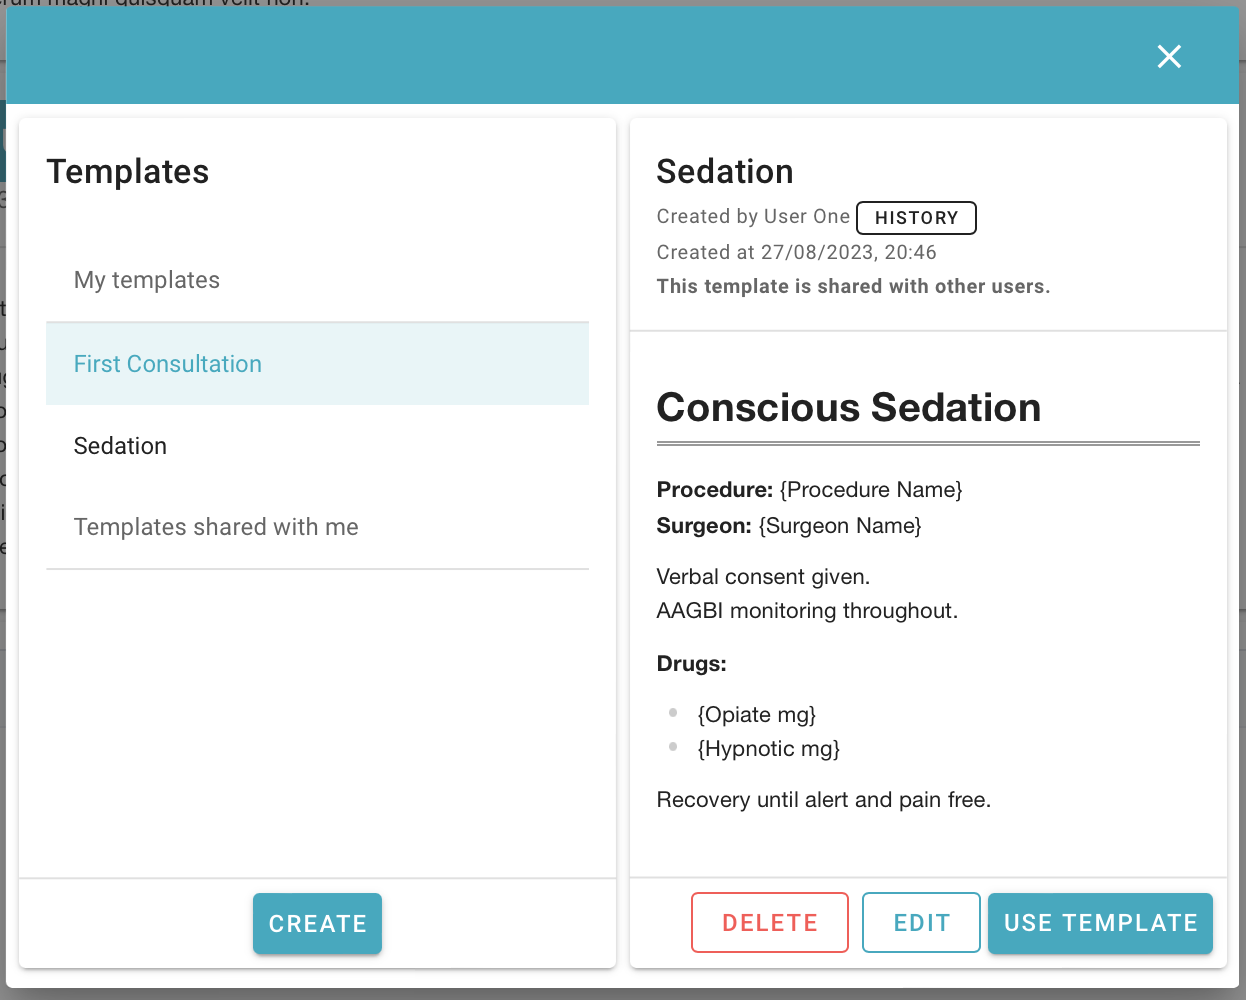Image resolution: width=1246 pixels, height=1000 pixels.
Task: Edit the Sedation template
Action: click(x=920, y=922)
